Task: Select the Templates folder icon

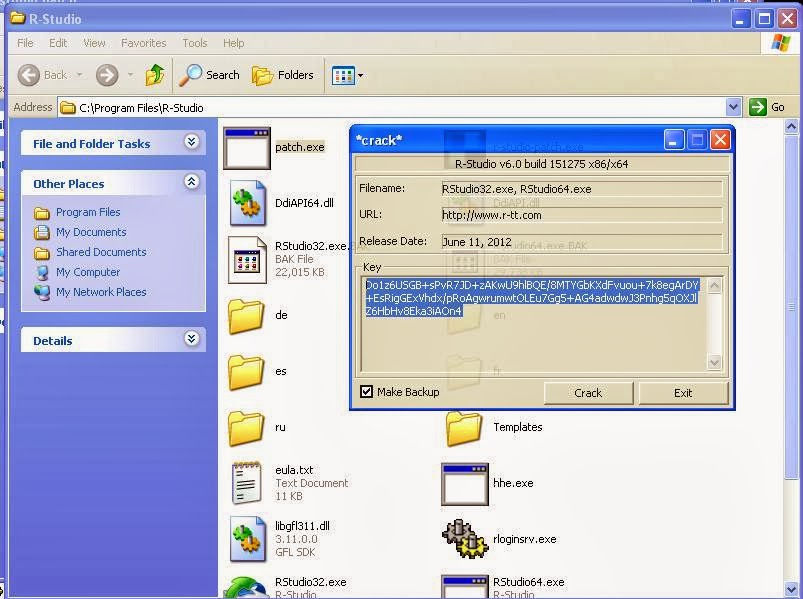Action: (464, 428)
